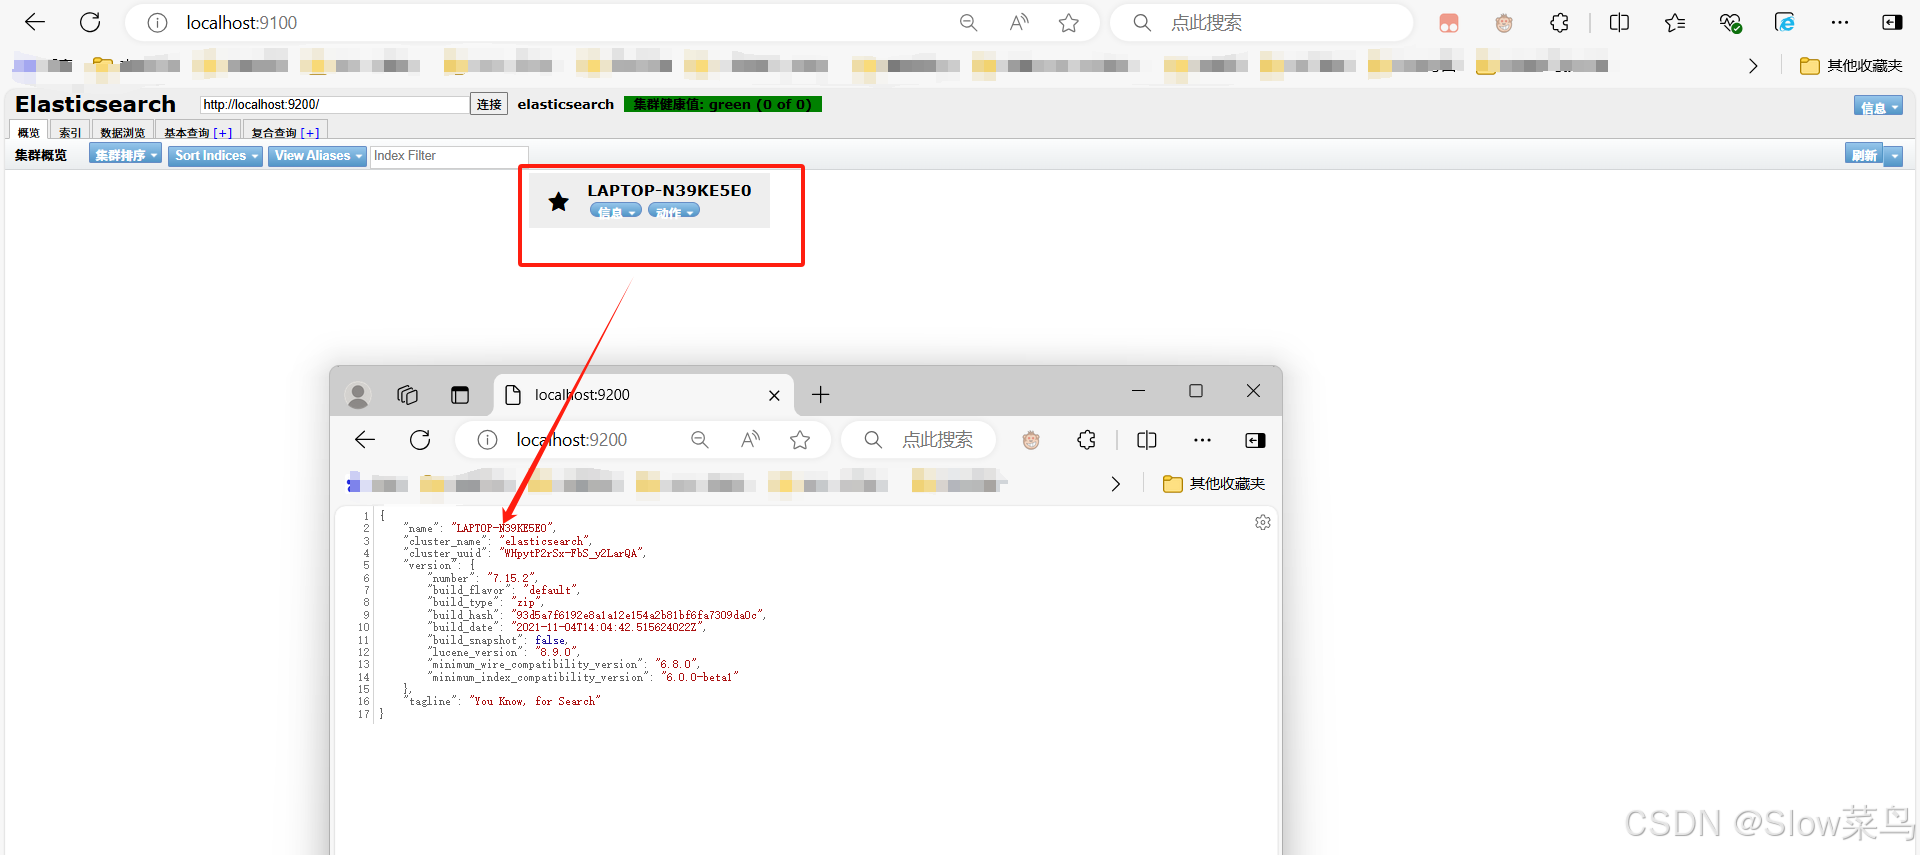Screen dimensions: 1920x855
Task: Open the favorites list icon in the top browser
Action: click(1675, 23)
